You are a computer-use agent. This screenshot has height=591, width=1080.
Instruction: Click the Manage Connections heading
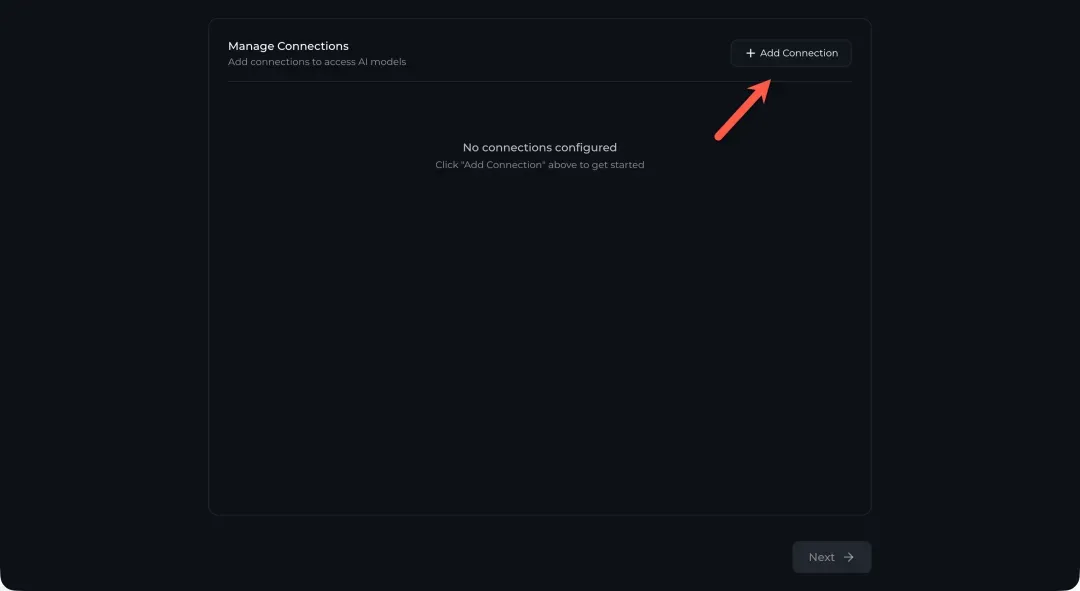(288, 46)
